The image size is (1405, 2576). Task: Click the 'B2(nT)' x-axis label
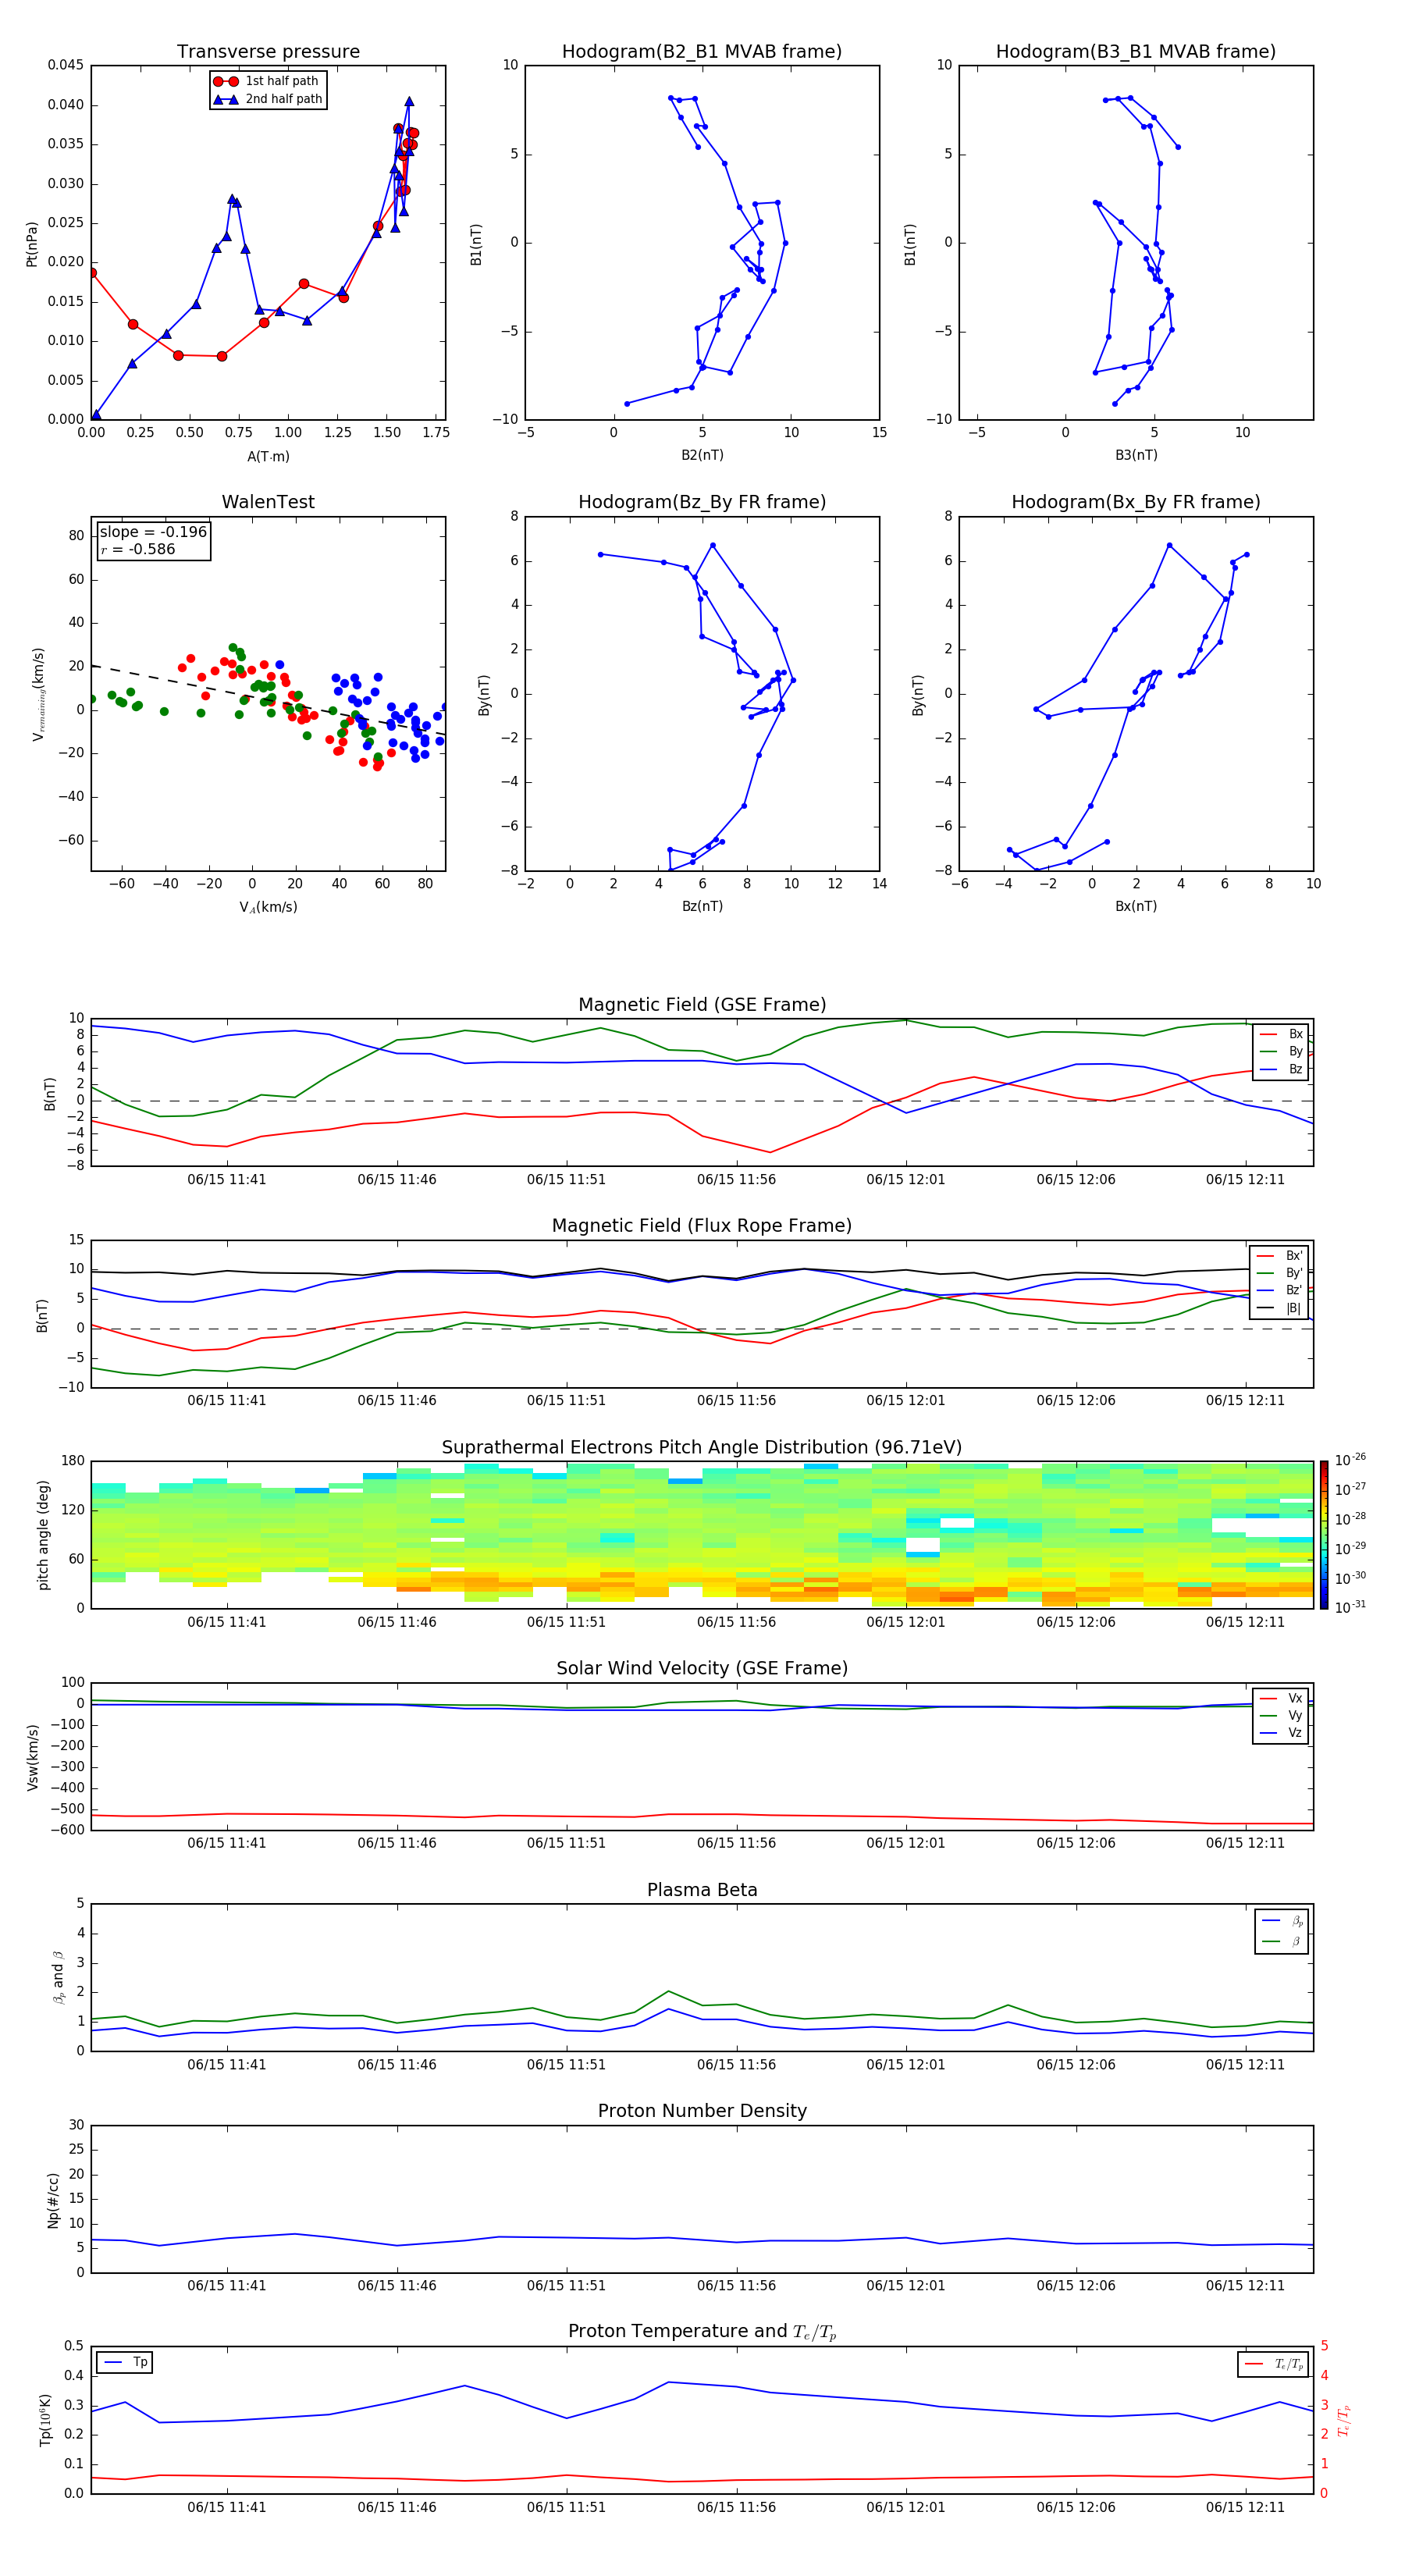click(x=702, y=455)
